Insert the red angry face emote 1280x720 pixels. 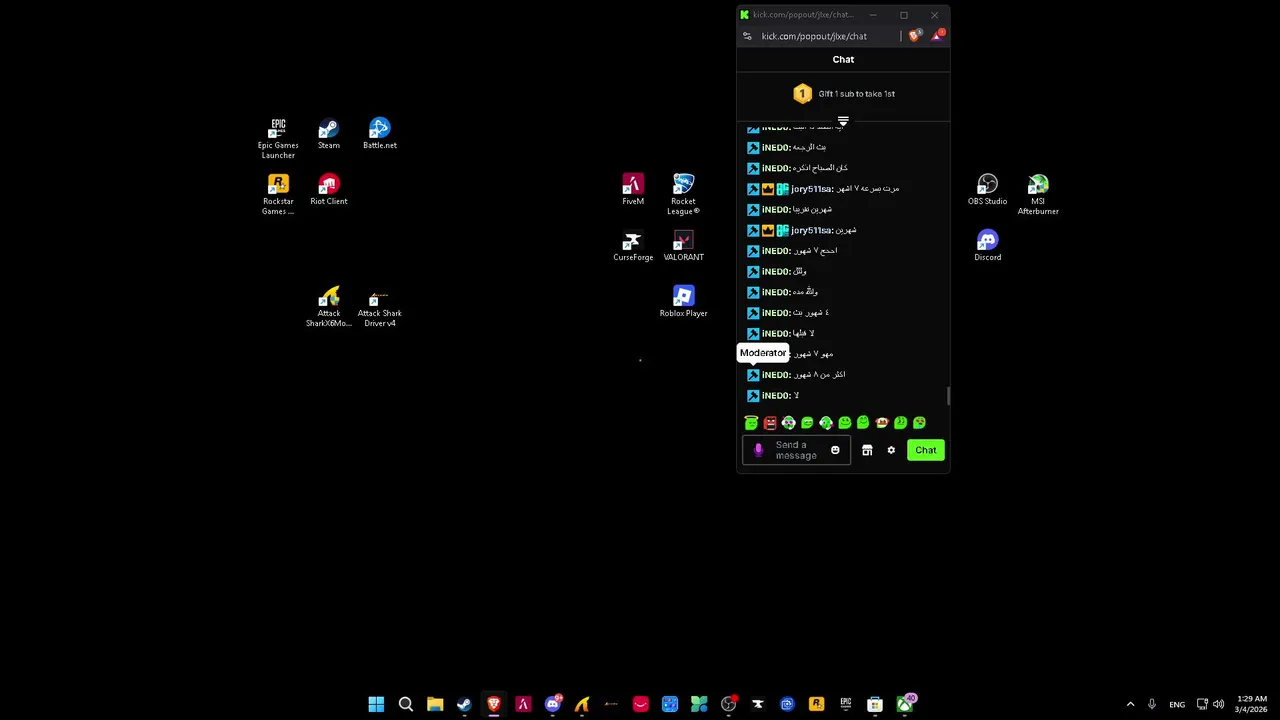(x=770, y=423)
